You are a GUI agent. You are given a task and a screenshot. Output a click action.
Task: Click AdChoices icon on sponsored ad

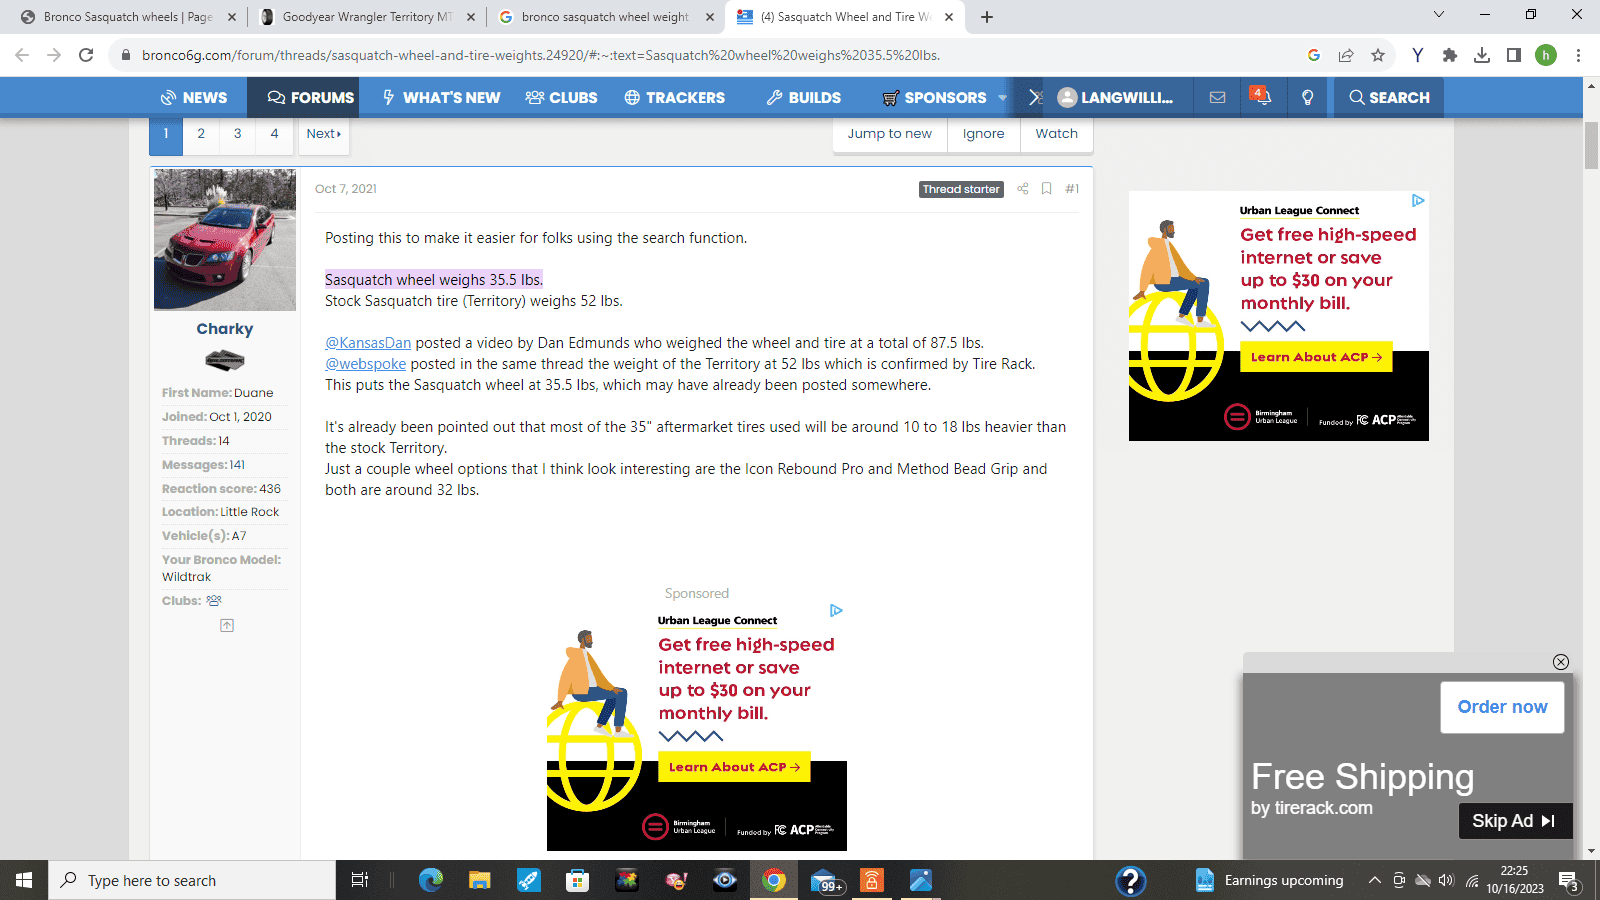point(836,610)
